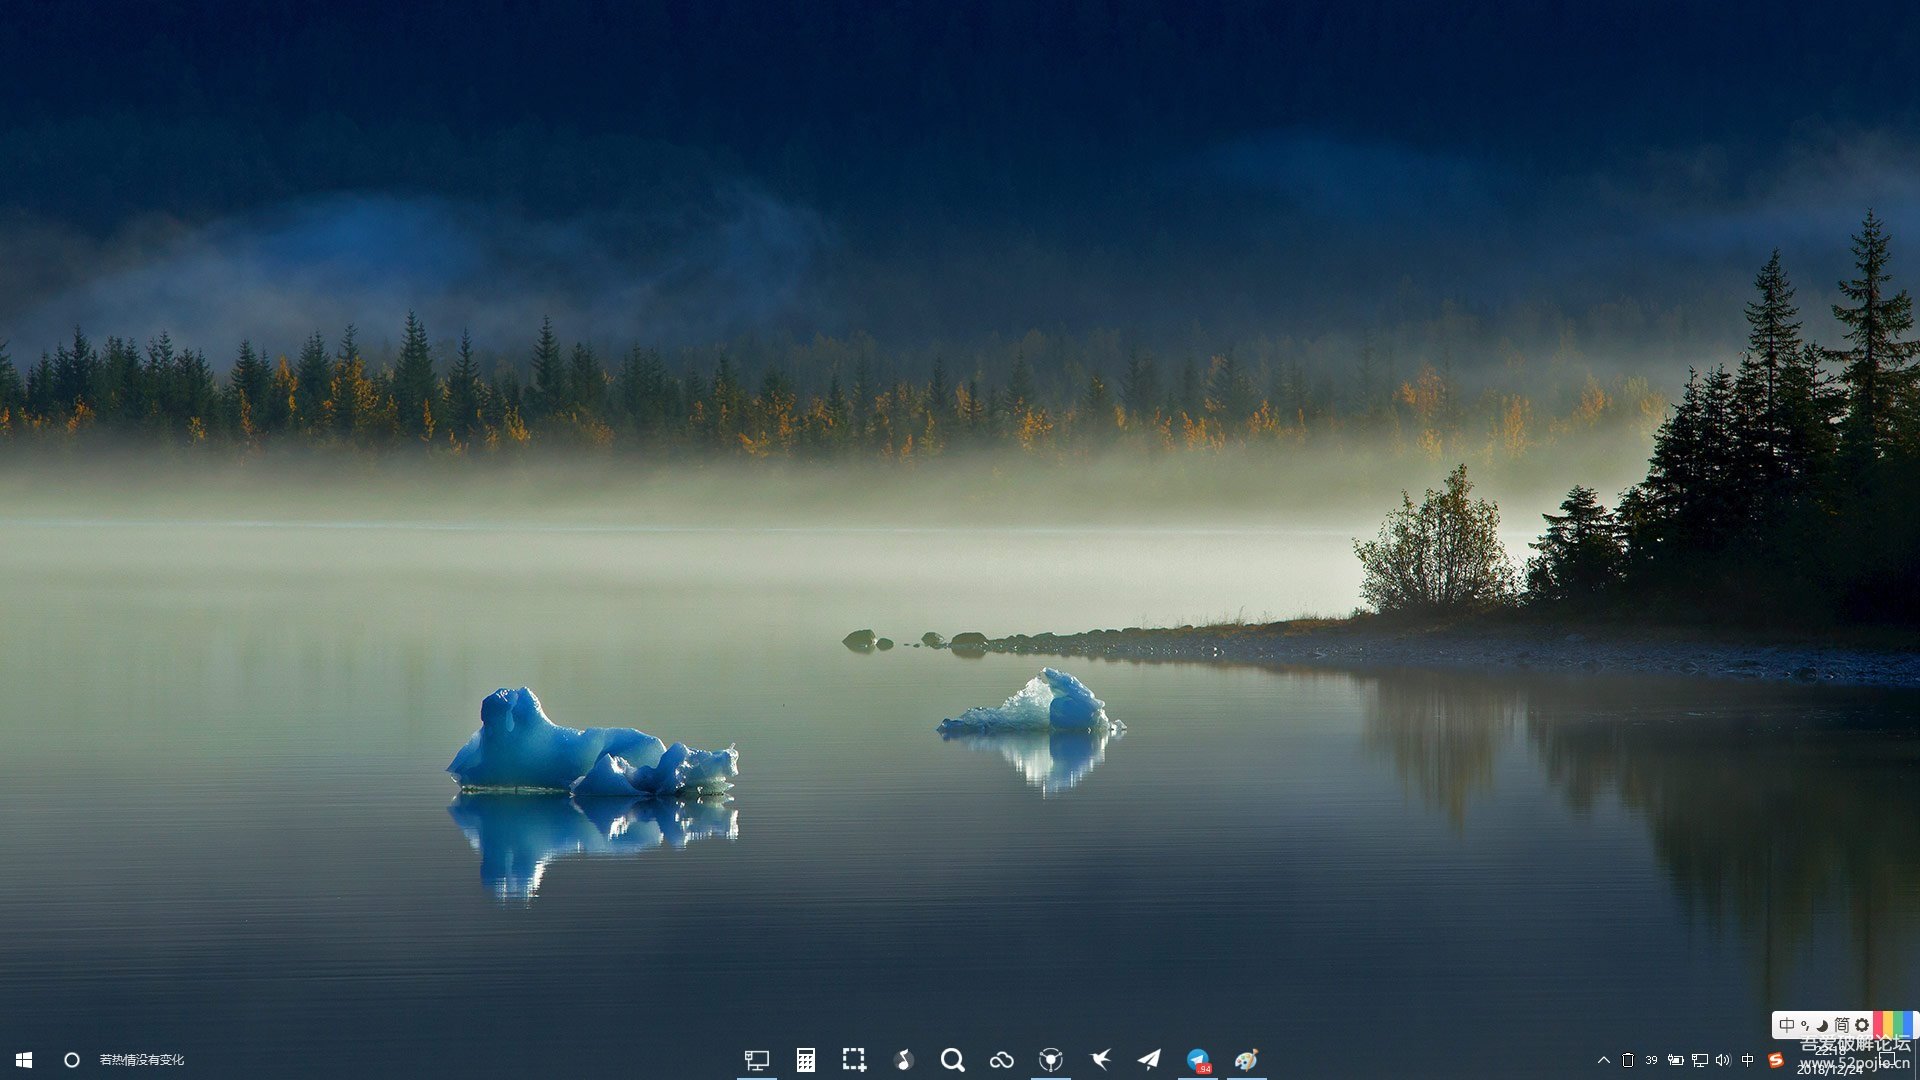Launch the screen capture selection tool
Viewport: 1920px width, 1080px height.
[x=854, y=1060]
